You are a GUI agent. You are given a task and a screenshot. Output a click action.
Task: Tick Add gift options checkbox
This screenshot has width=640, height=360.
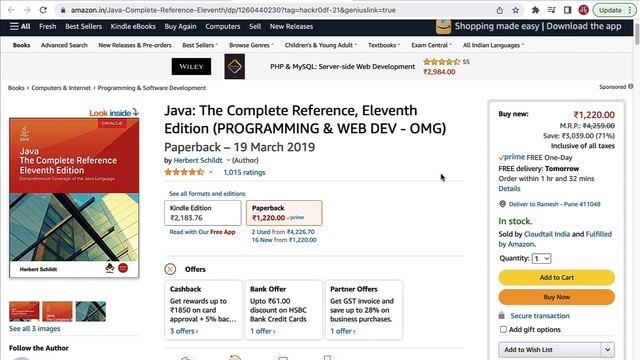(503, 329)
